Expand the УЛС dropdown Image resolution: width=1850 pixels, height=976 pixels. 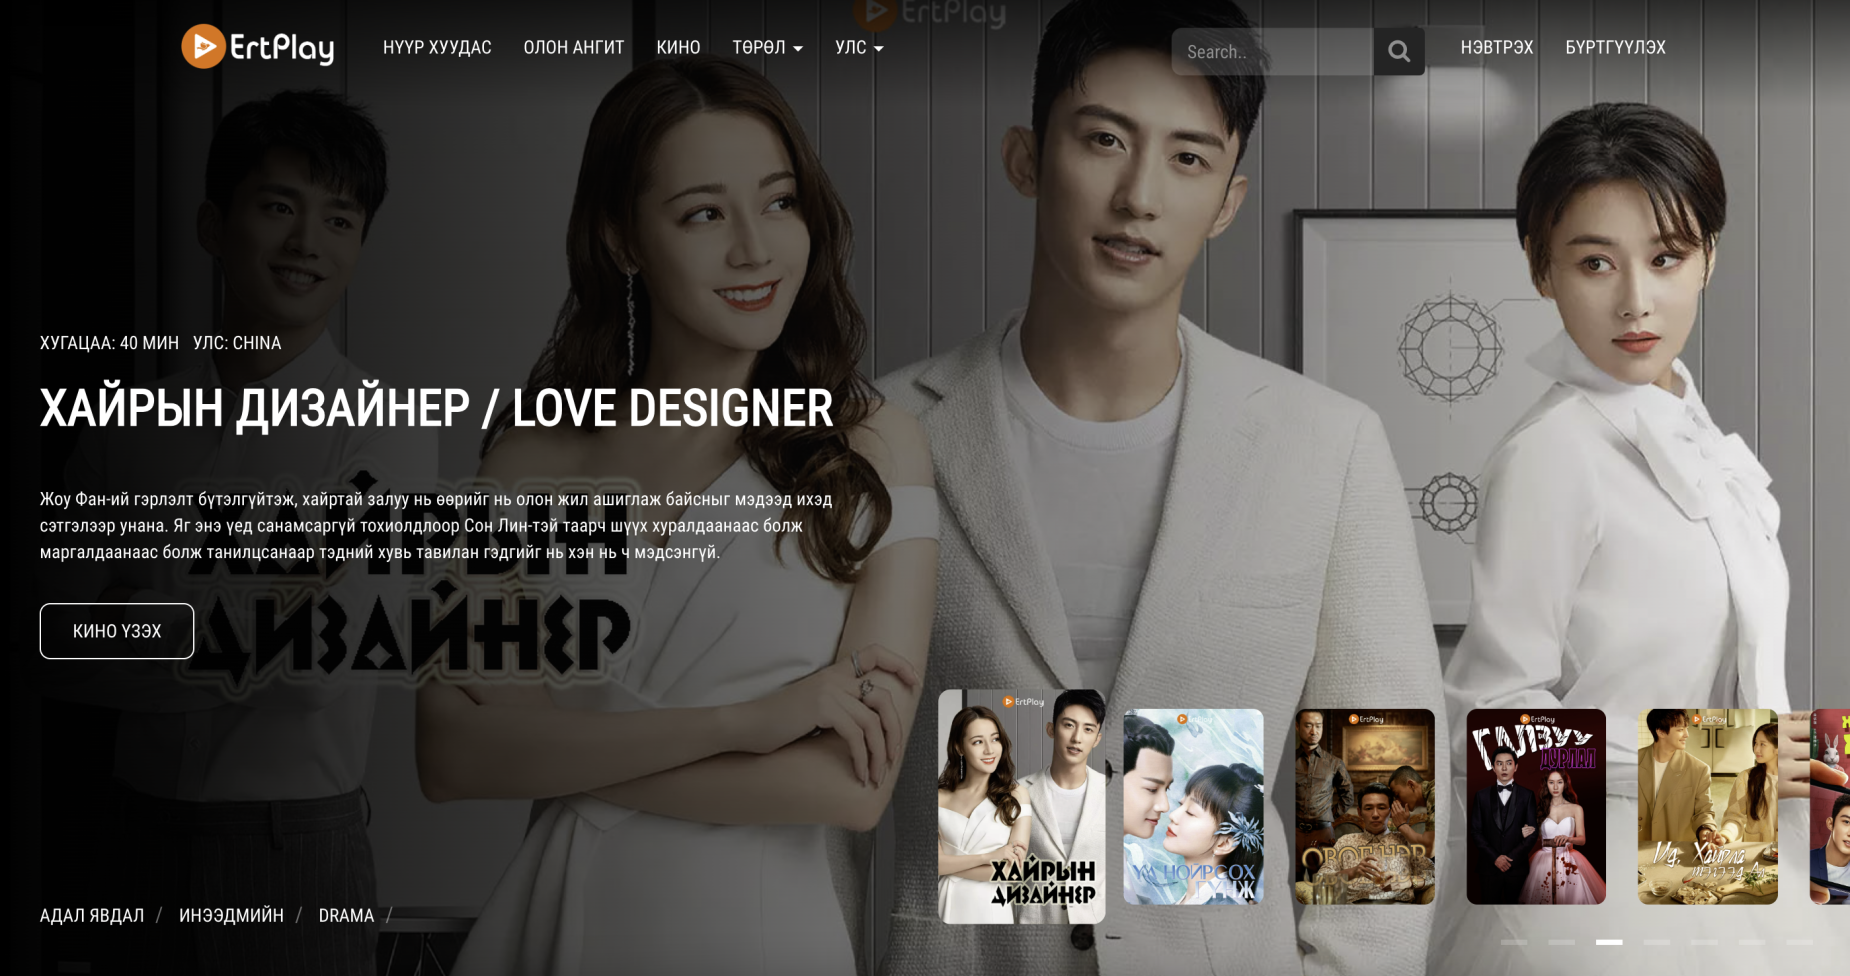(859, 48)
